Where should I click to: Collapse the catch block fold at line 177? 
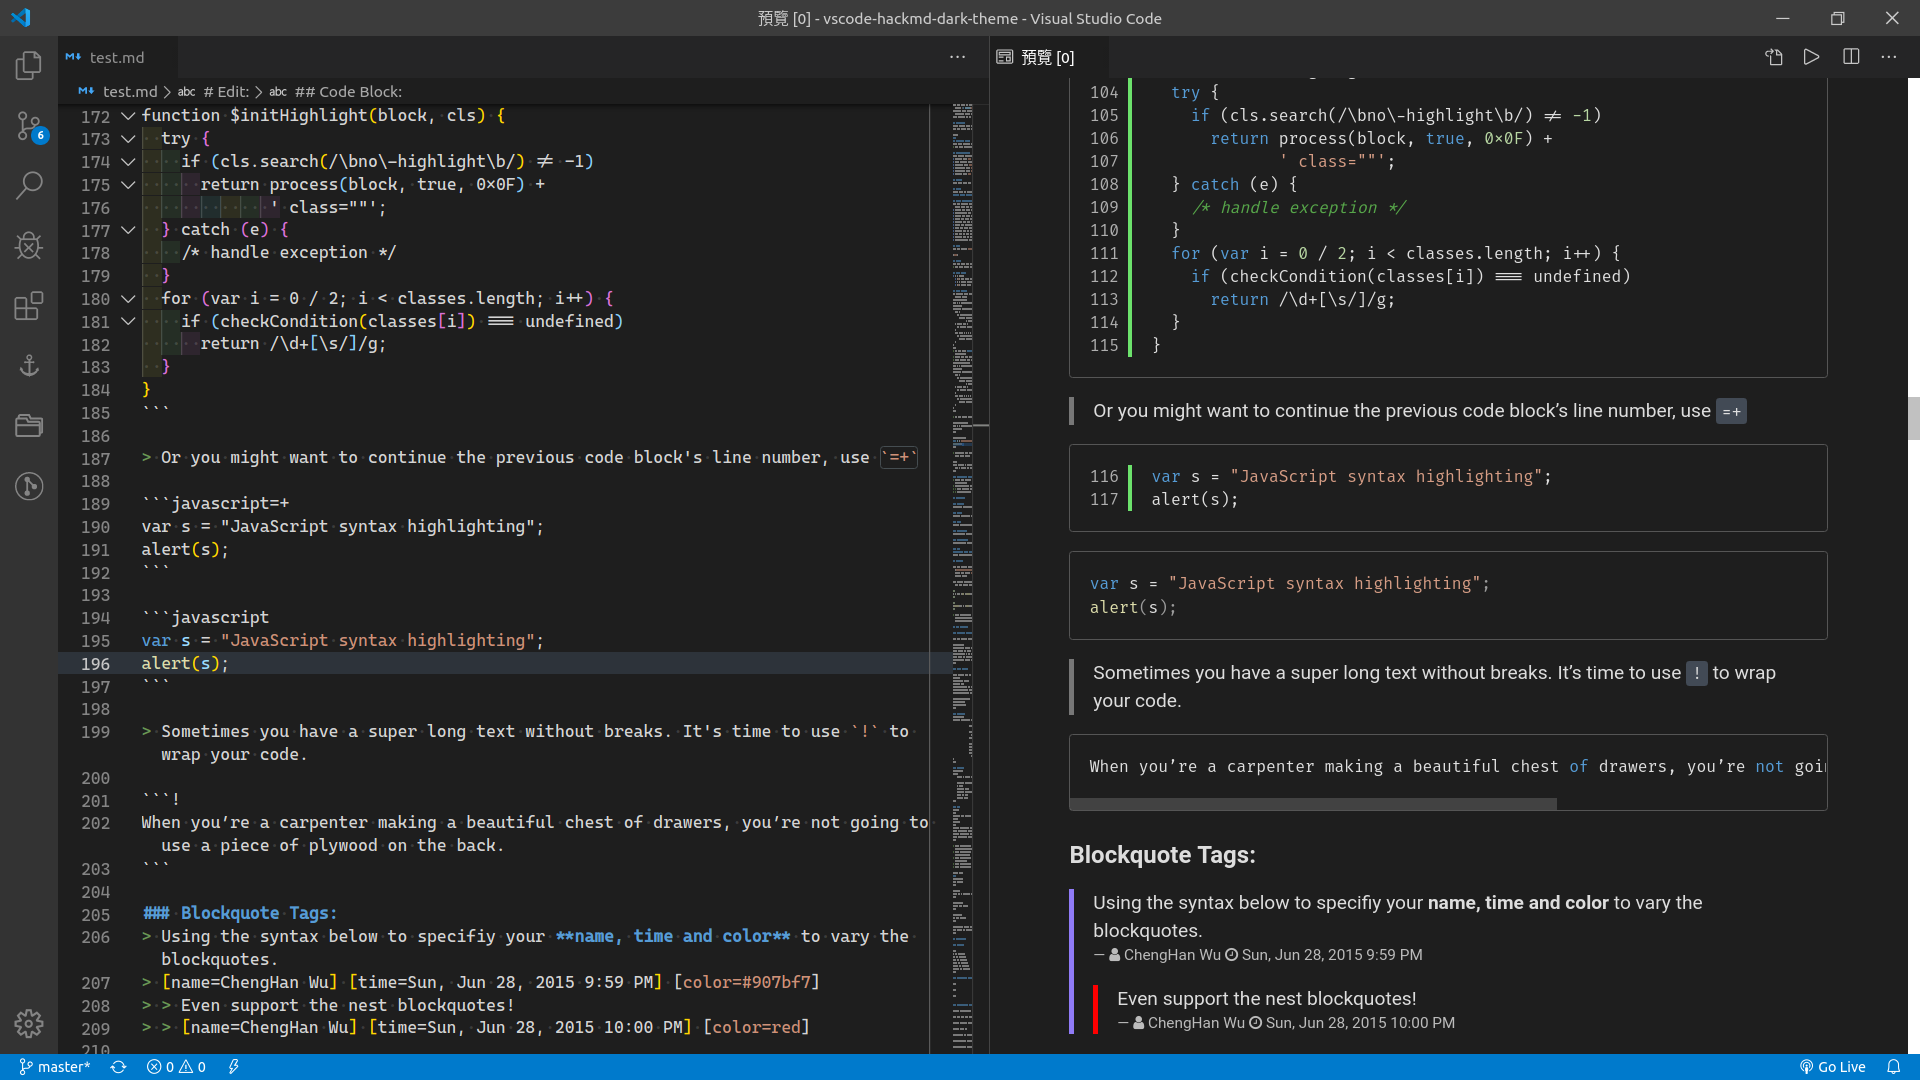[128, 230]
